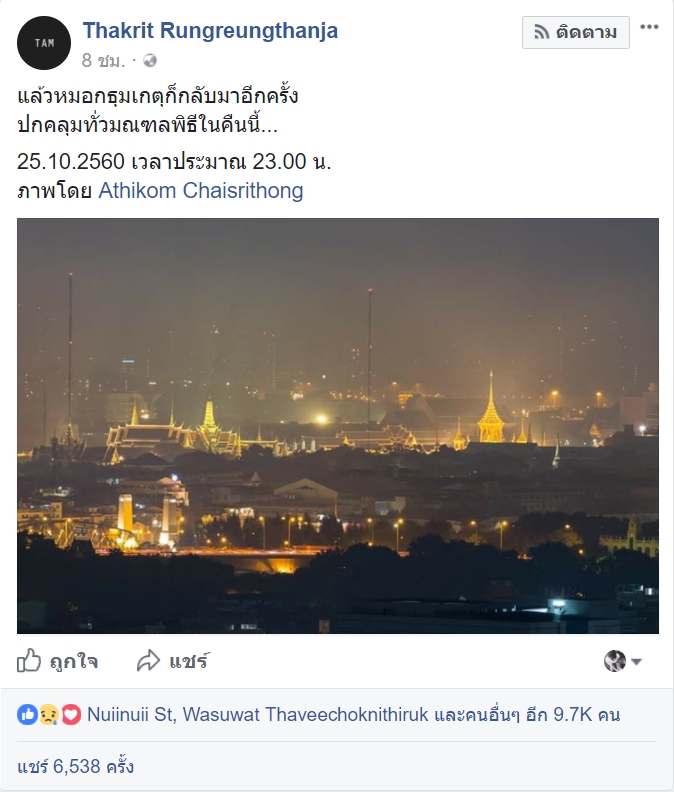The height and width of the screenshot is (792, 674).
Task: Open the Athikom Chaisrithong photographer link
Action: pyautogui.click(x=200, y=190)
